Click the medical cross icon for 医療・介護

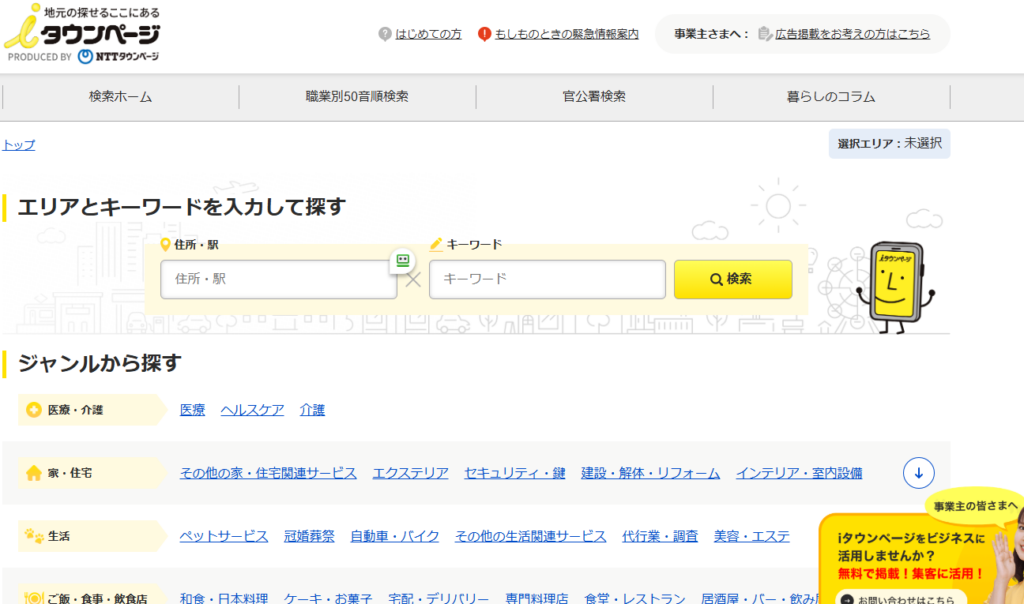tap(34, 410)
